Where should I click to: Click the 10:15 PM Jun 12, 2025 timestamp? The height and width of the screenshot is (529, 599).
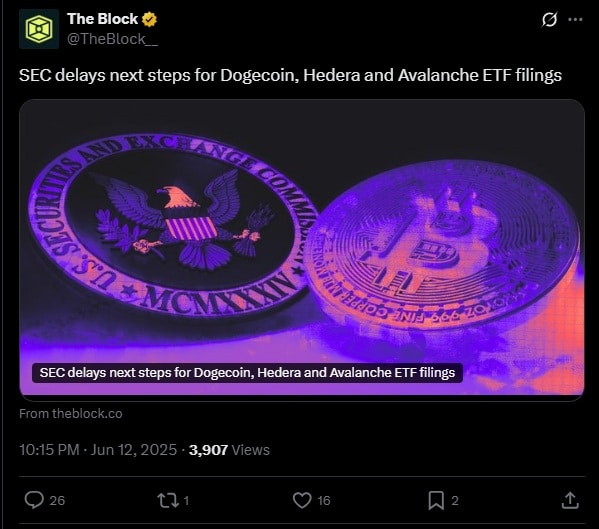point(98,450)
